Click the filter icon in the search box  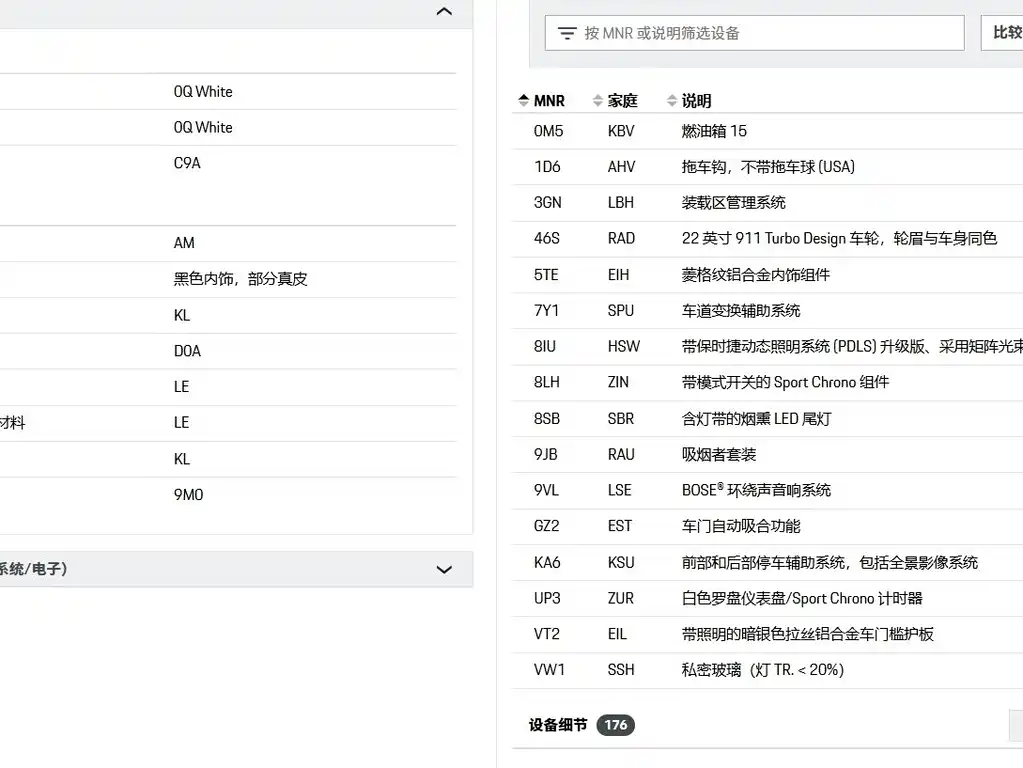(x=567, y=33)
